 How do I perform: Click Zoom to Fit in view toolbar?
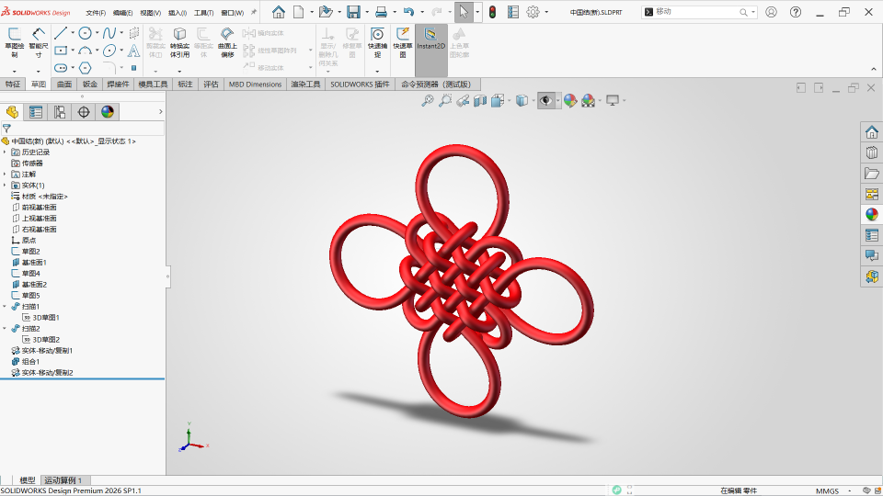click(427, 101)
